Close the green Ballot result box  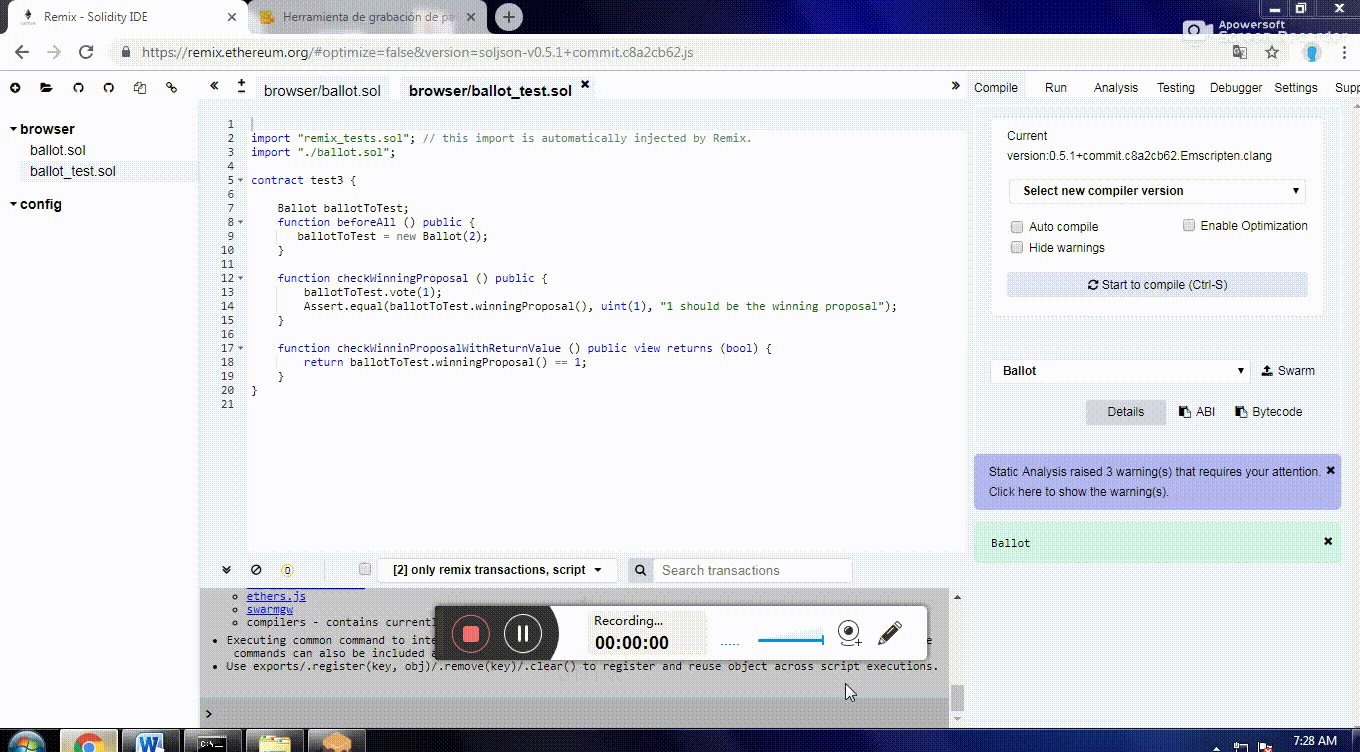pyautogui.click(x=1328, y=541)
